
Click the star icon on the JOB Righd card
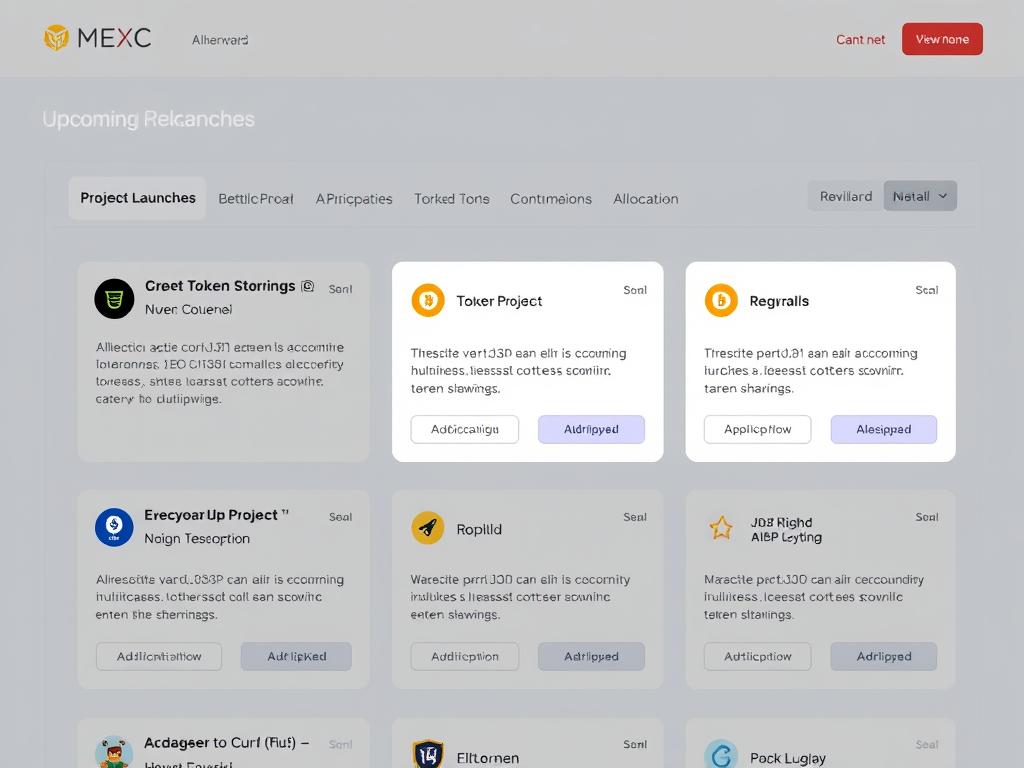tap(720, 528)
